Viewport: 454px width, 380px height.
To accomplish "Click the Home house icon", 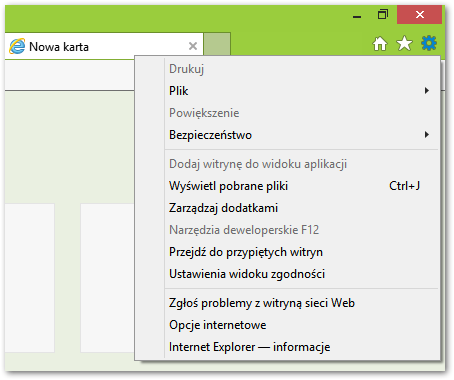I will point(380,44).
